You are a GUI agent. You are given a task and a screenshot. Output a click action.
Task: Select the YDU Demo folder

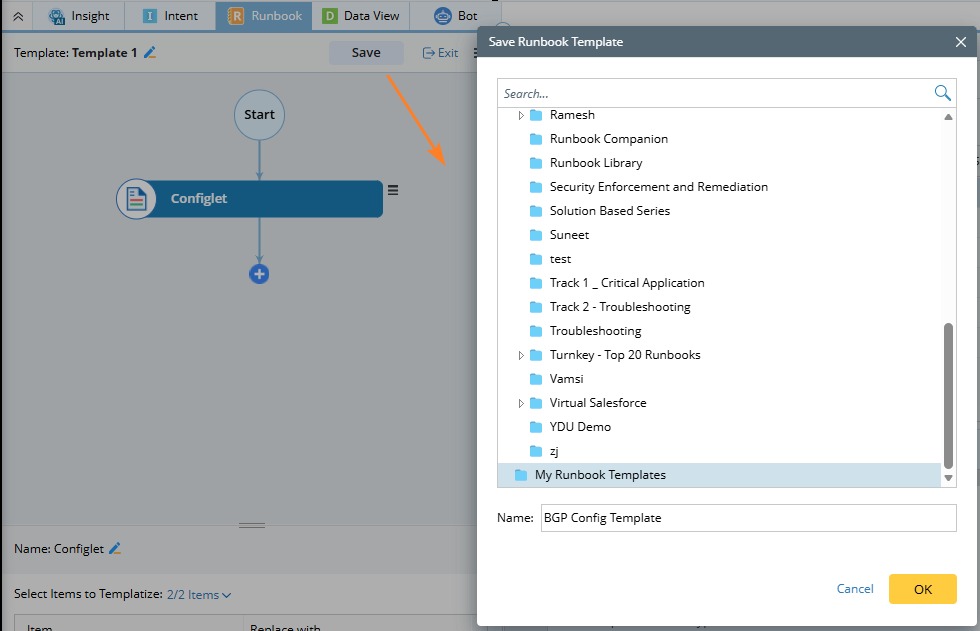580,427
